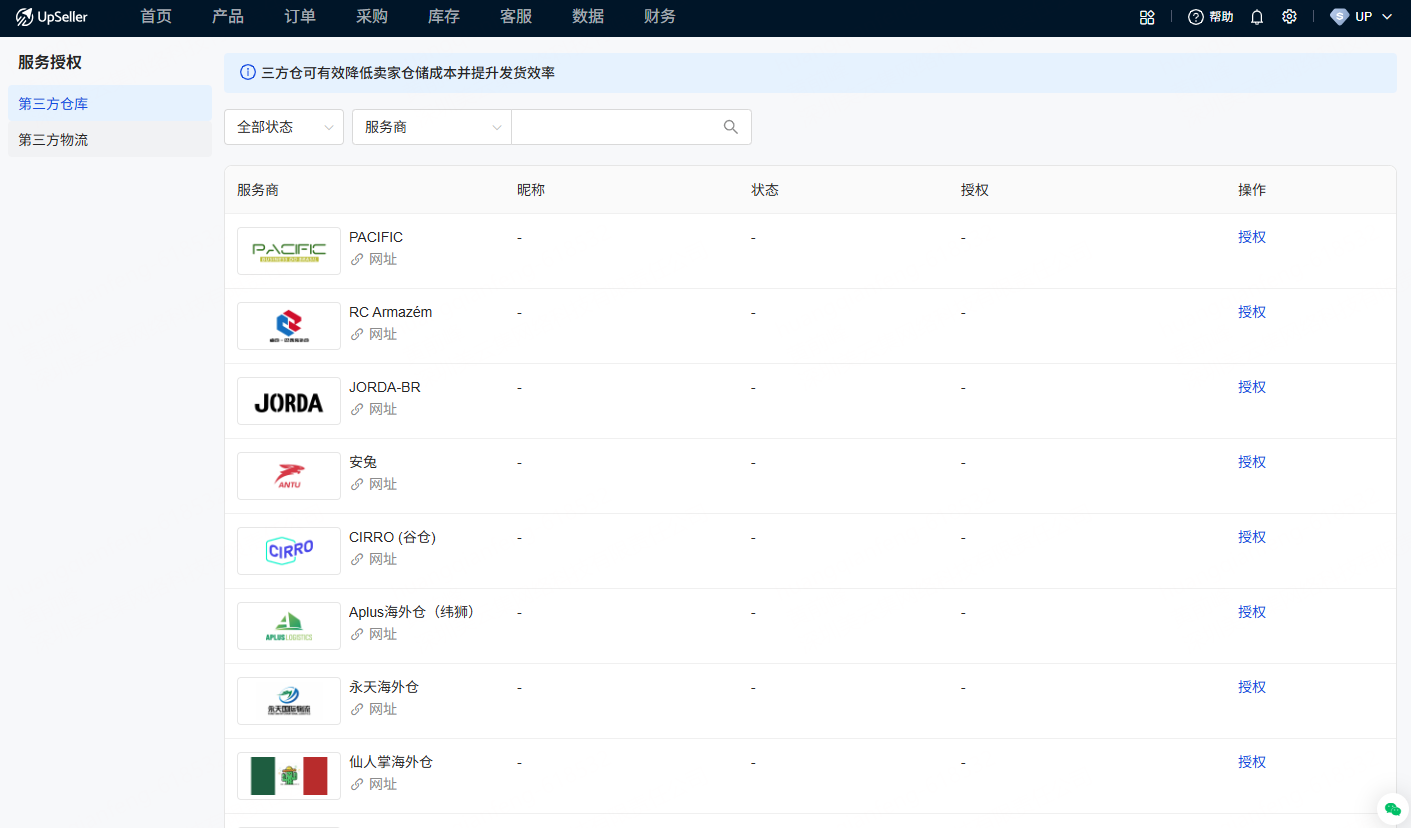Click the link icon under 永天海外仓
1411x828 pixels.
(357, 709)
